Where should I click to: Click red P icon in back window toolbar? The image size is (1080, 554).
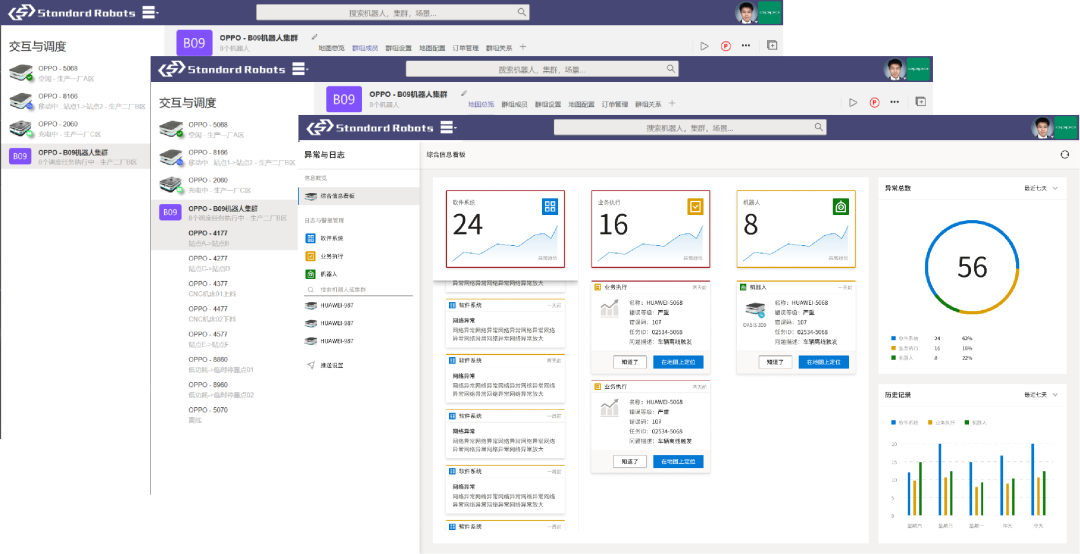pos(725,46)
